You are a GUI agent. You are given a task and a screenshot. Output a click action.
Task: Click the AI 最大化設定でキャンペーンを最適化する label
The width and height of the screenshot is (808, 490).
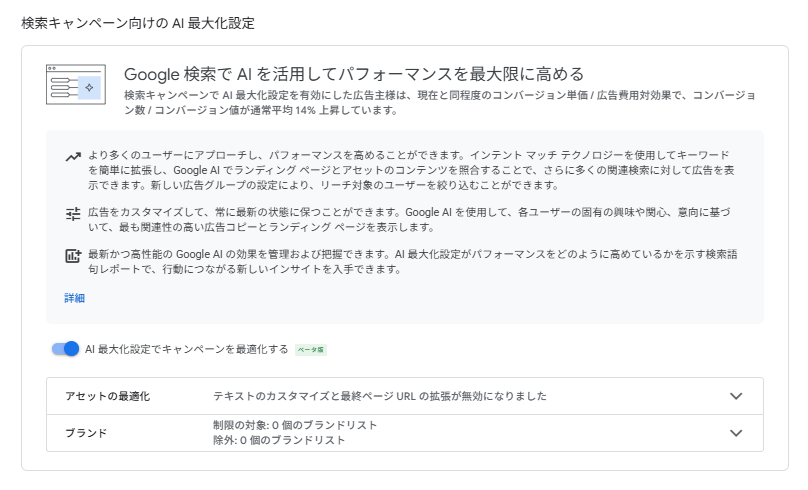(x=187, y=349)
